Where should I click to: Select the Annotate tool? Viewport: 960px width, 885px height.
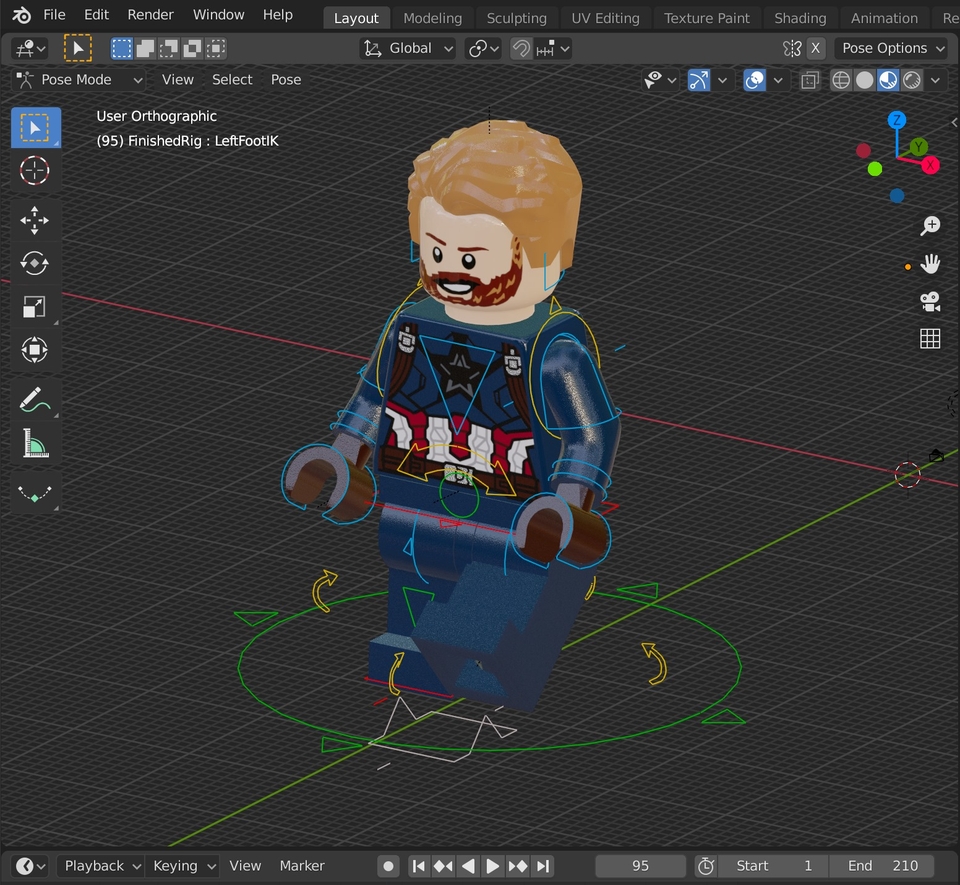(35, 400)
